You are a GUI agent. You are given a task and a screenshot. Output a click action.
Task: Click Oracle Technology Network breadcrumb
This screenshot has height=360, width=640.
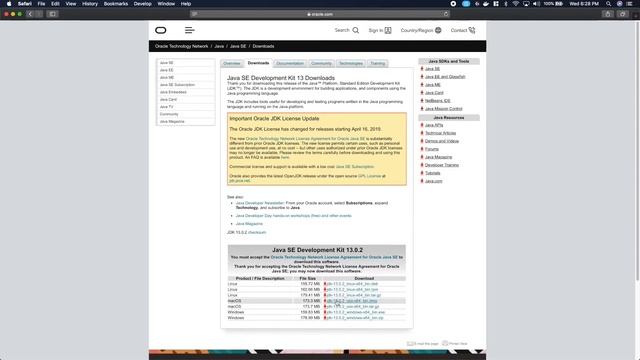[x=182, y=46]
